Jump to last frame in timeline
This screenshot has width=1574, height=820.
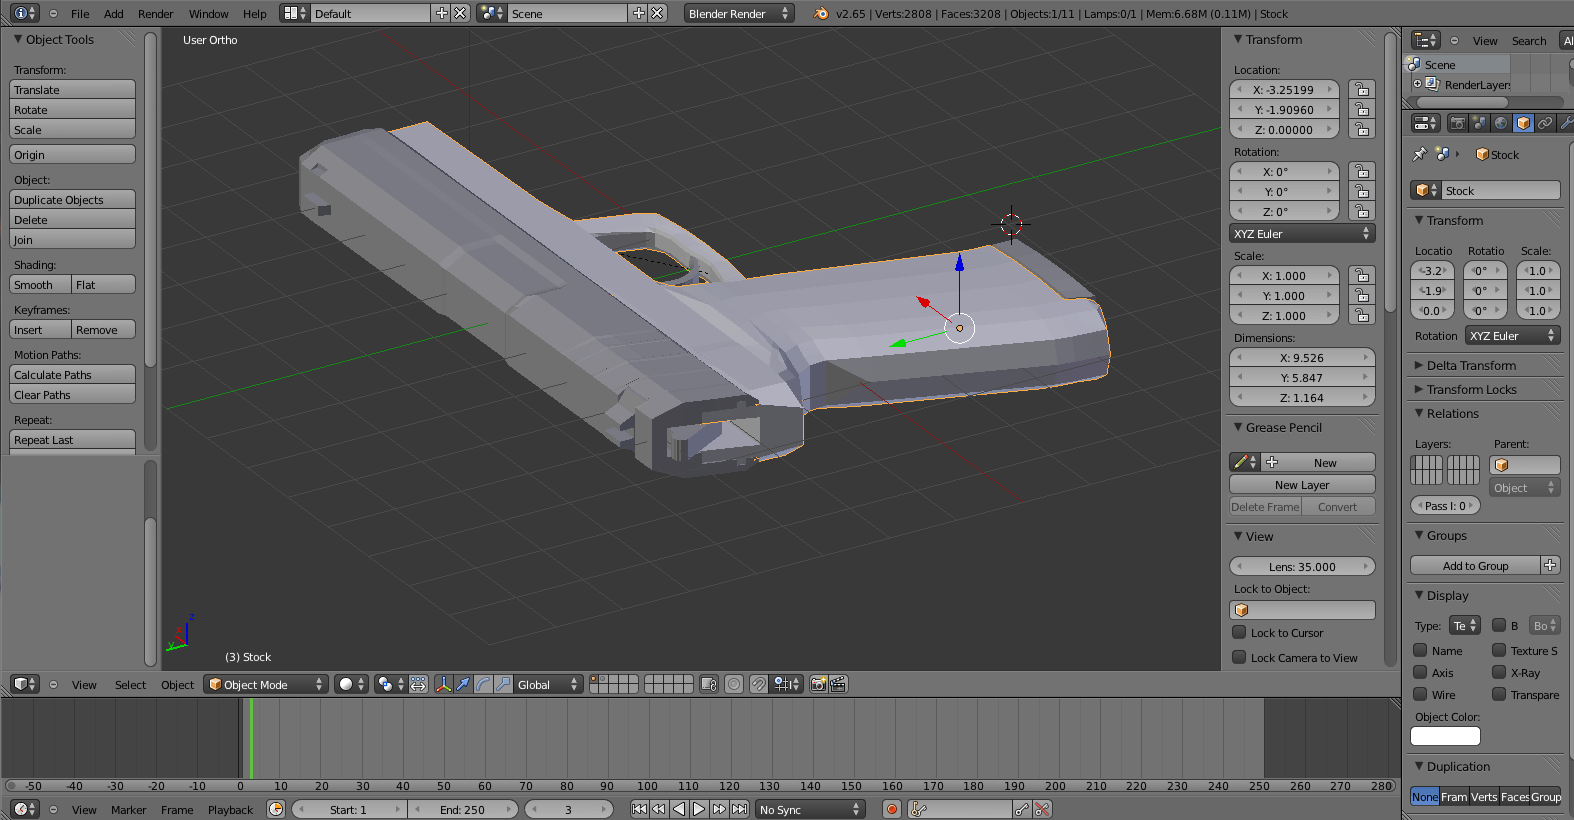pos(739,809)
